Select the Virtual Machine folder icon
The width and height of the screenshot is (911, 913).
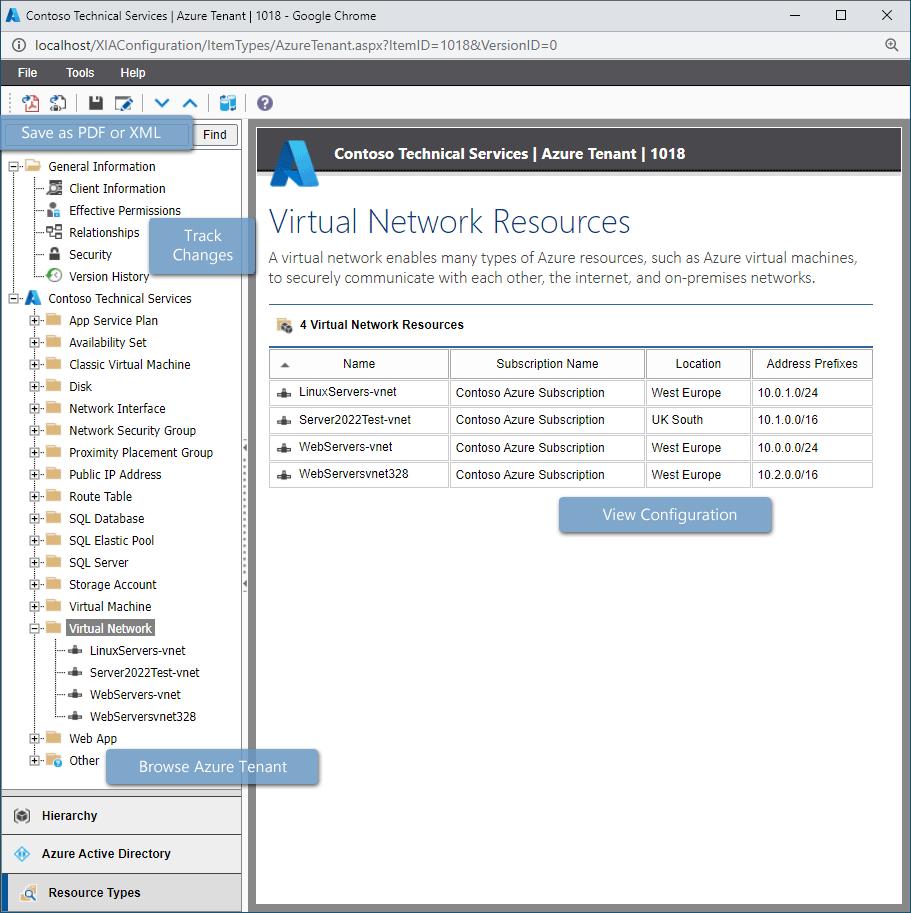tap(54, 606)
